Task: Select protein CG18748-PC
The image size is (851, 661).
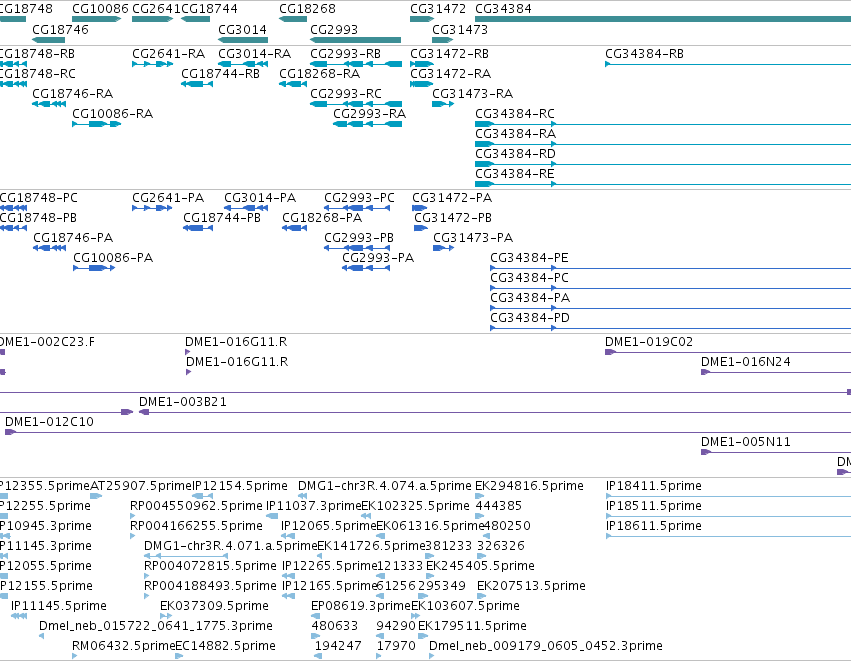Action: tap(39, 198)
